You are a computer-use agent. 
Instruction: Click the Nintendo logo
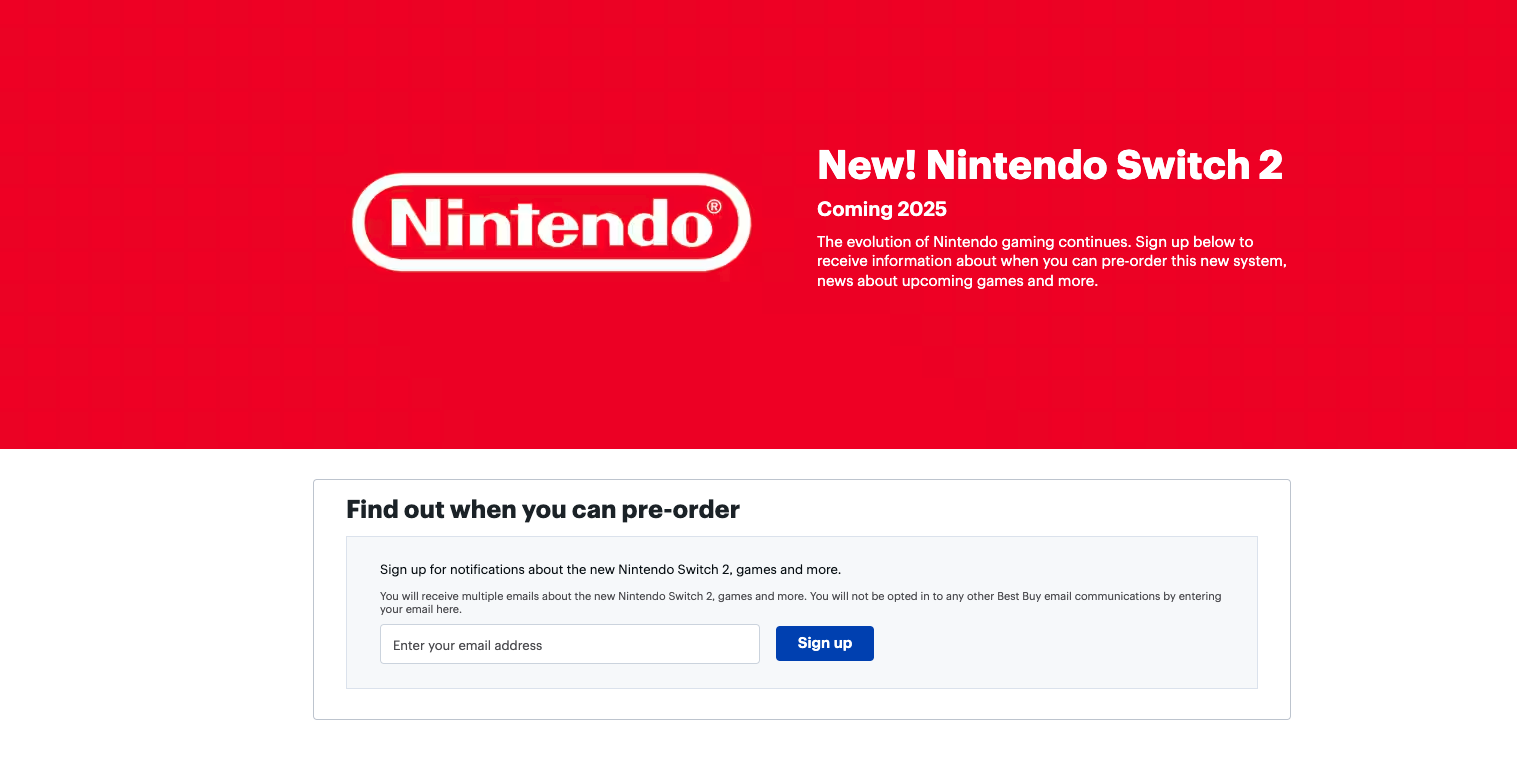tap(550, 221)
